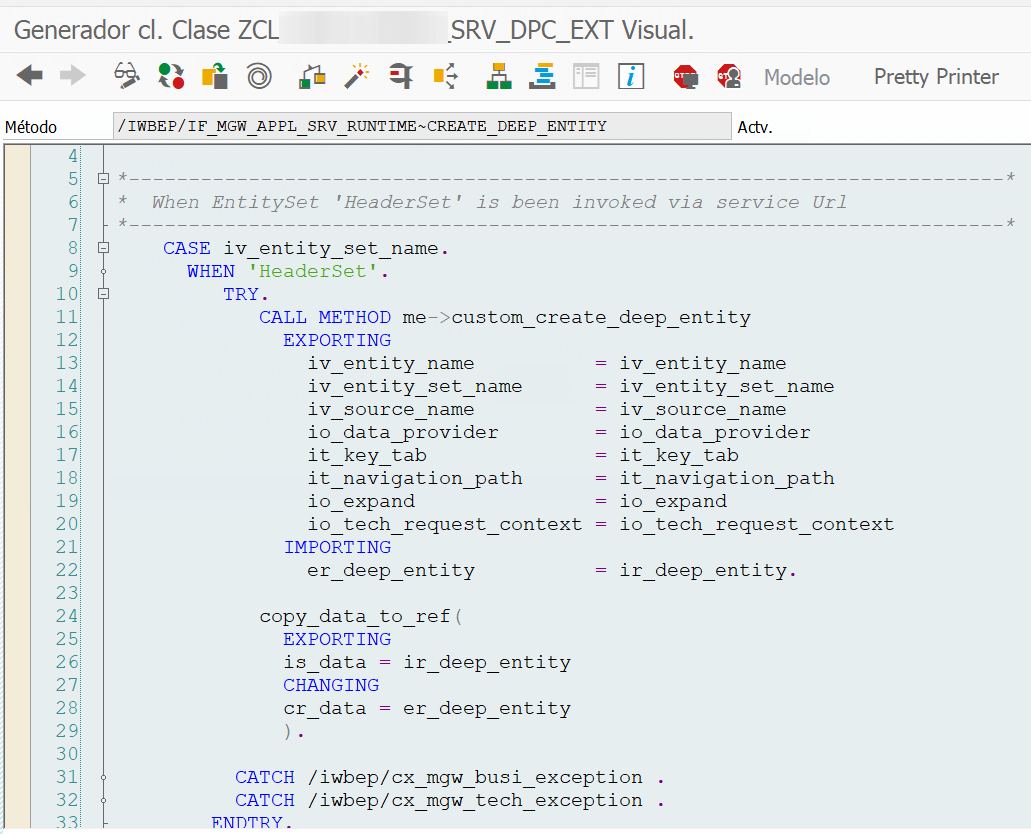The width and height of the screenshot is (1031, 834).
Task: Click /iwbep/cx_mgw_tech_exception on line 32
Action: coord(475,801)
